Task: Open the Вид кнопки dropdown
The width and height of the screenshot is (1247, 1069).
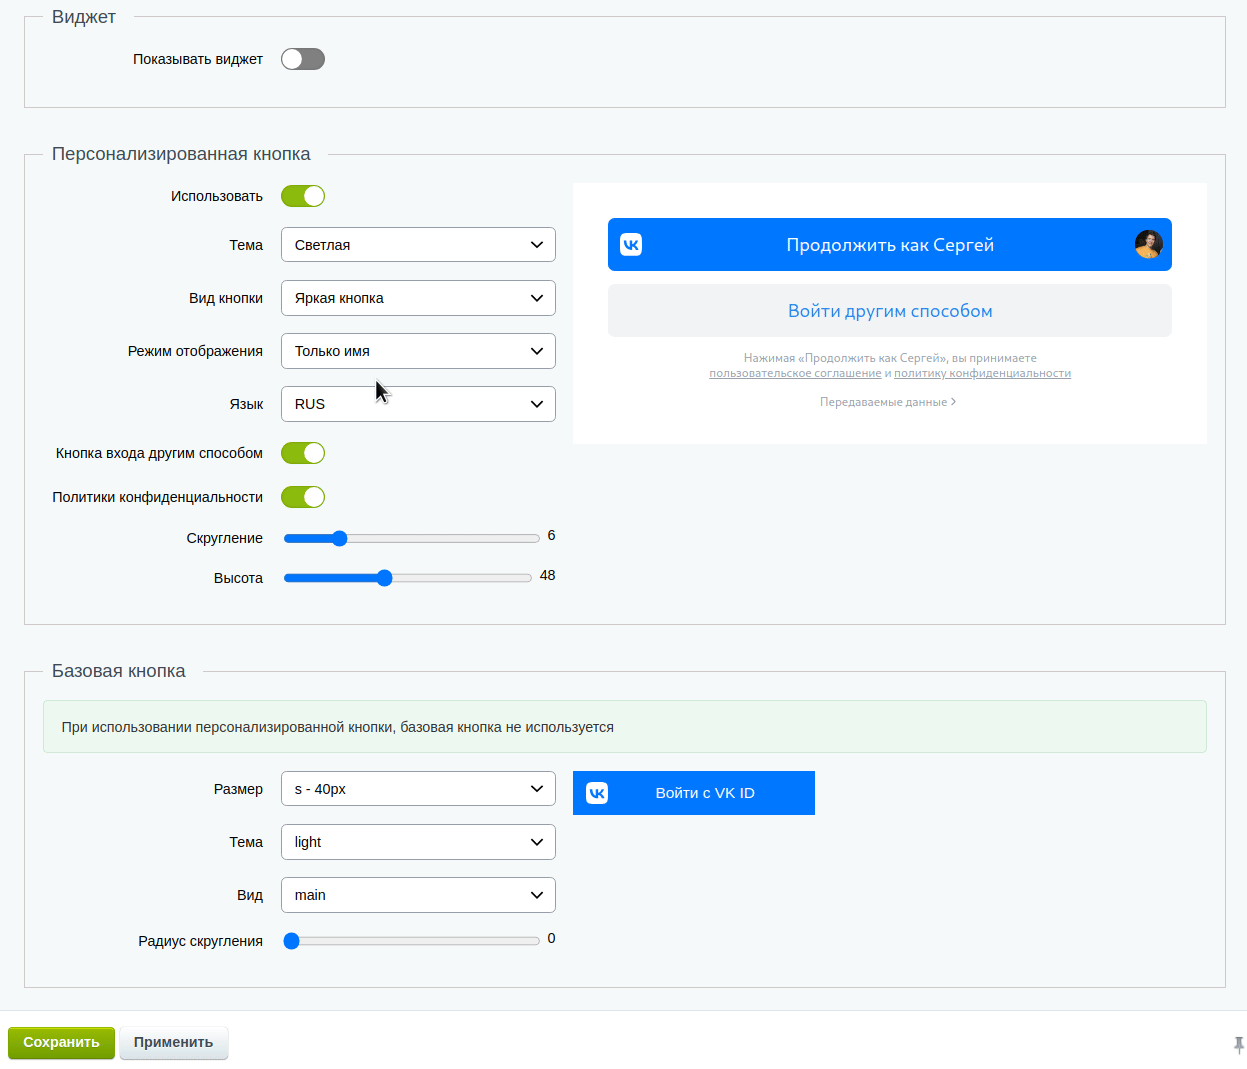Action: 418,297
